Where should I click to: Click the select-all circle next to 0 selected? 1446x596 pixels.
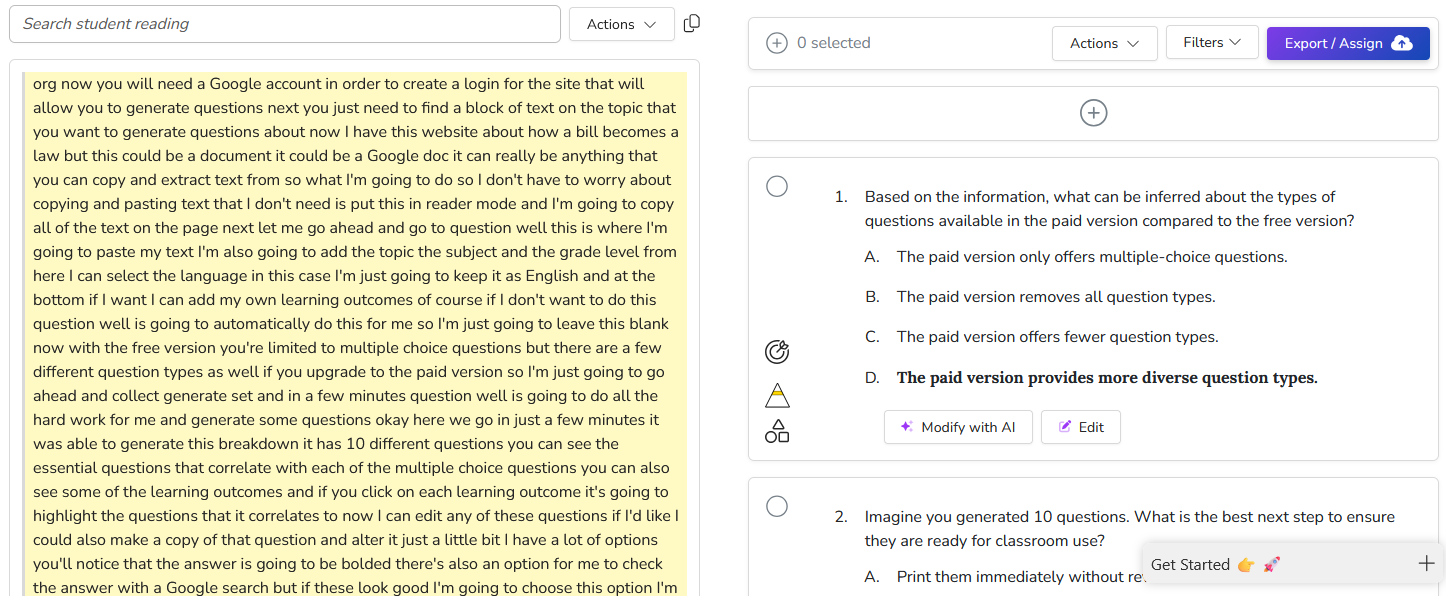pyautogui.click(x=776, y=43)
